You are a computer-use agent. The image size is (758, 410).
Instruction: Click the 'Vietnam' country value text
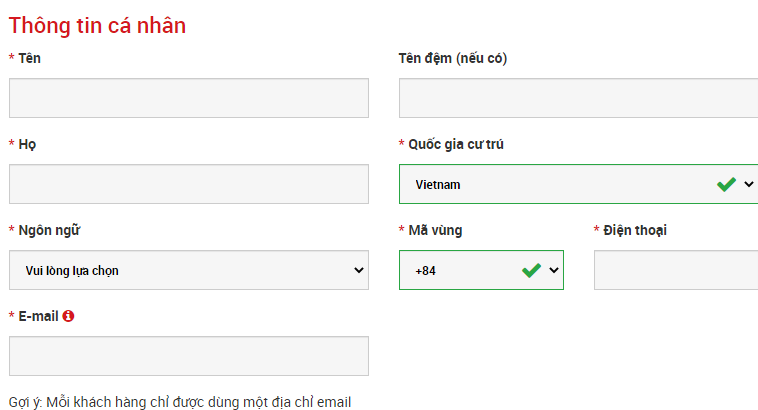click(438, 185)
